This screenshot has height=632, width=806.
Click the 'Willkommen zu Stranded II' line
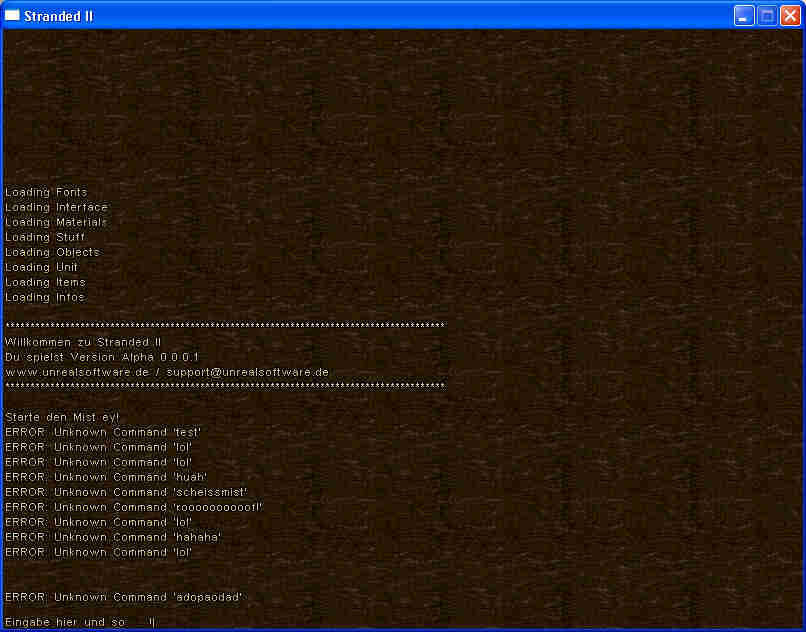83,342
